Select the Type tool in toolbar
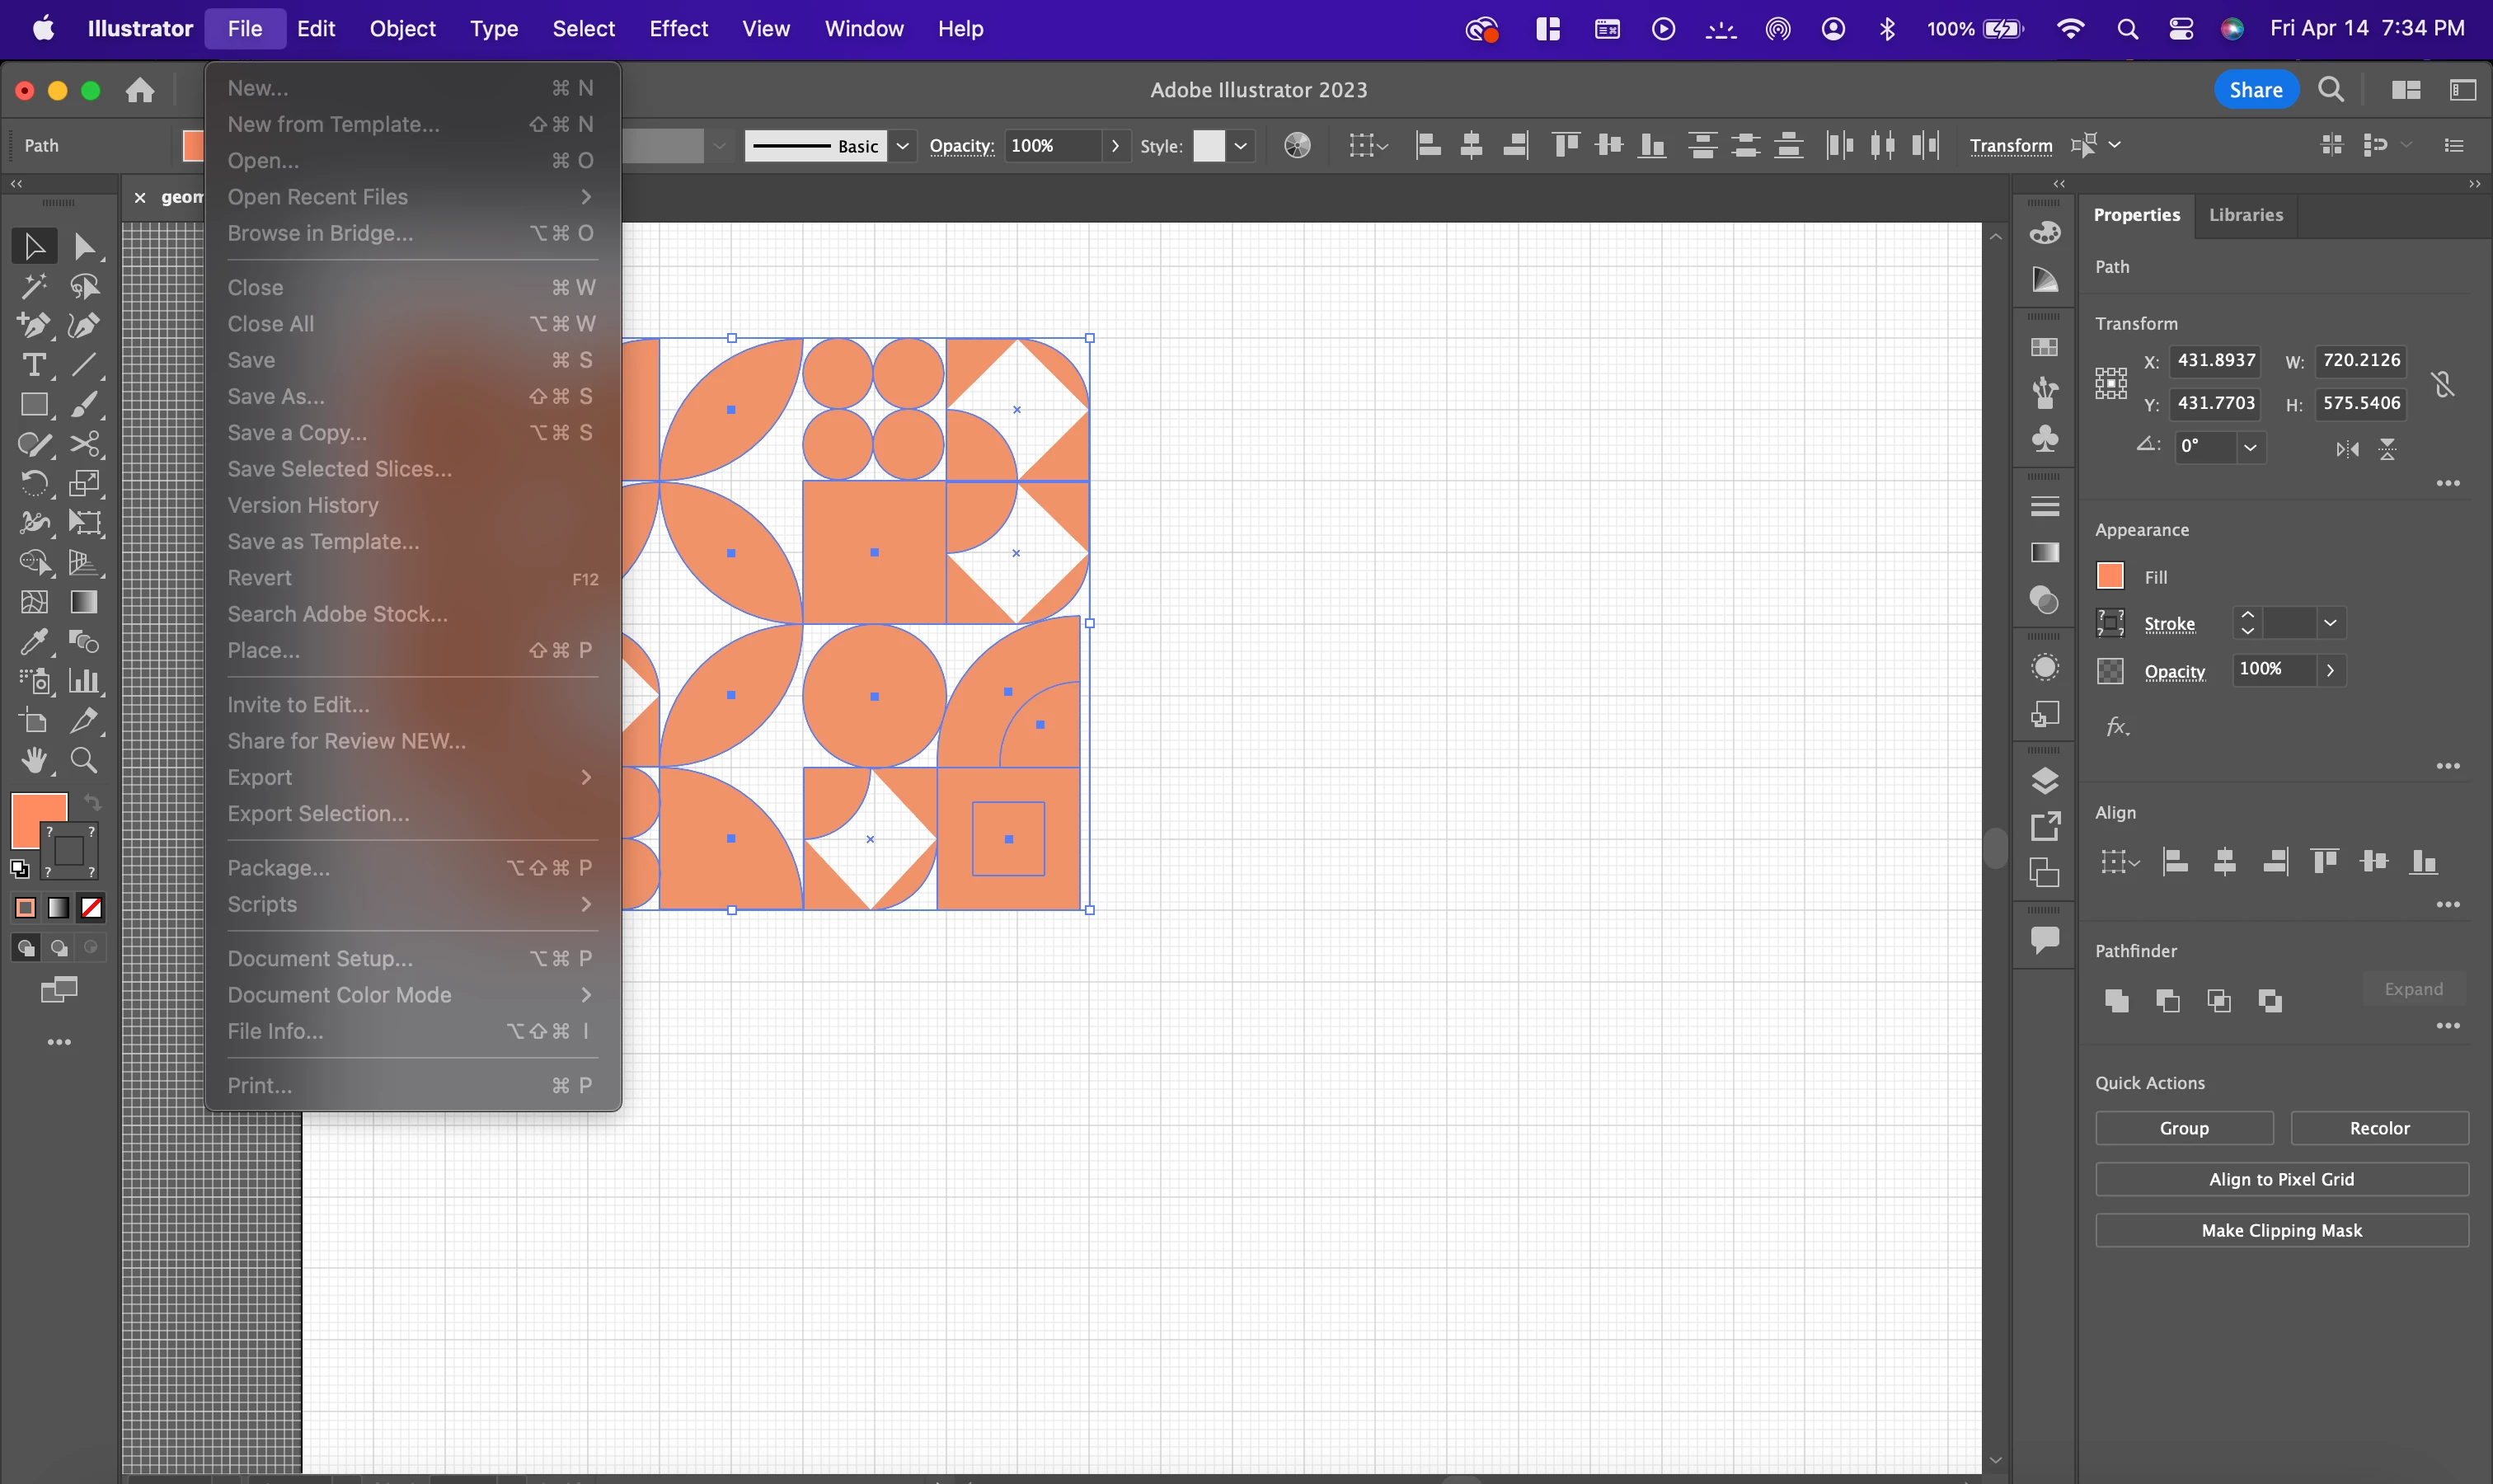 (x=34, y=365)
